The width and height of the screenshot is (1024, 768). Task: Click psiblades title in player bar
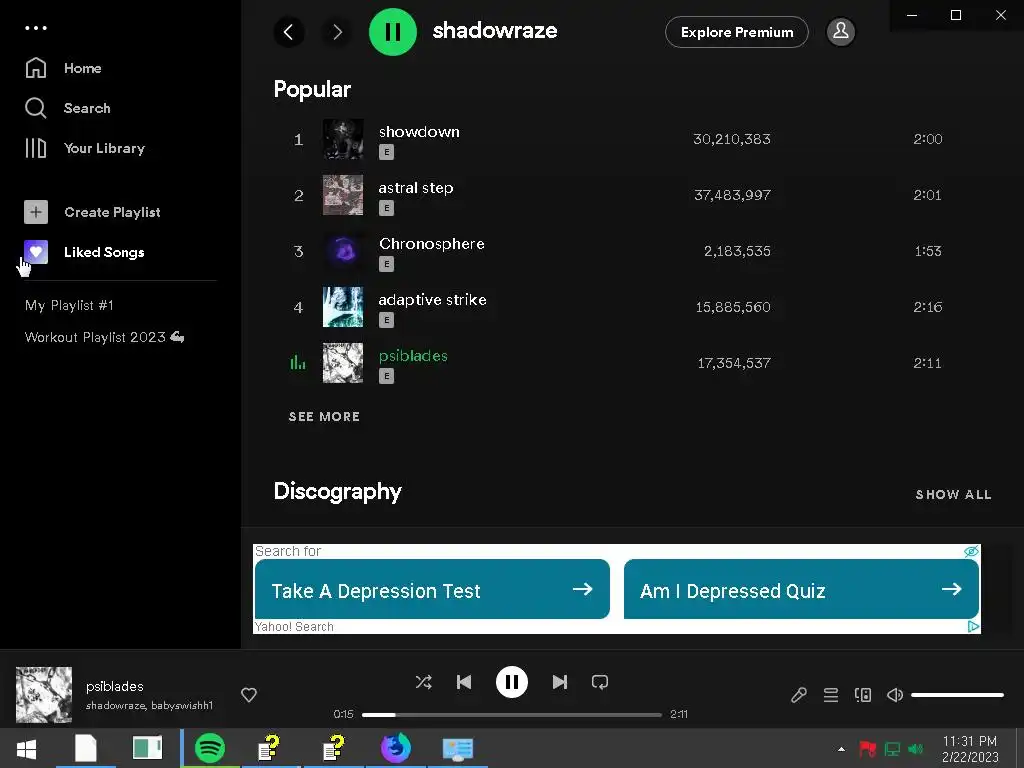pos(114,686)
